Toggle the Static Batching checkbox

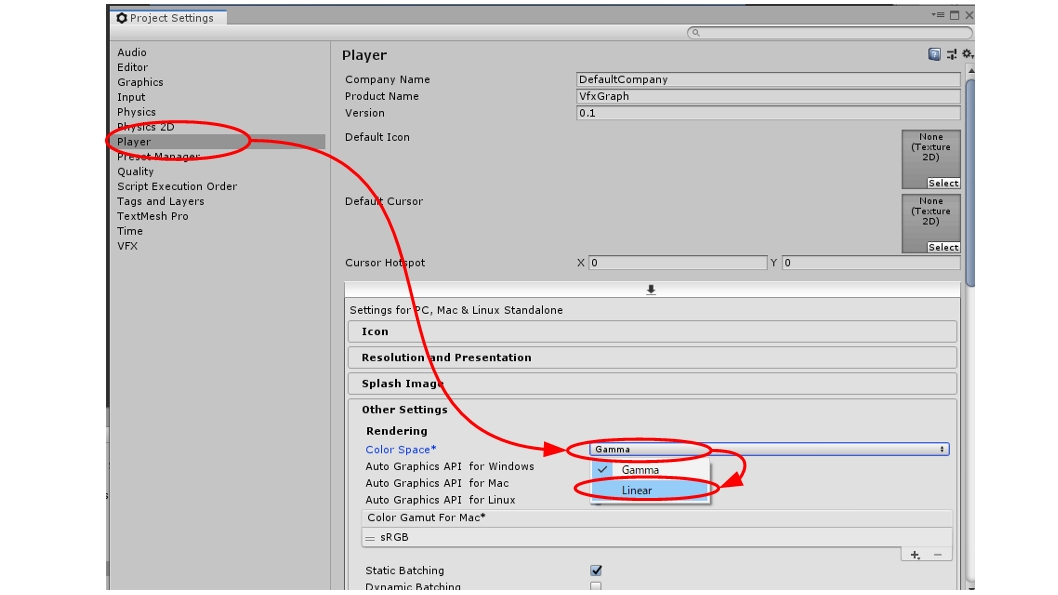596,571
